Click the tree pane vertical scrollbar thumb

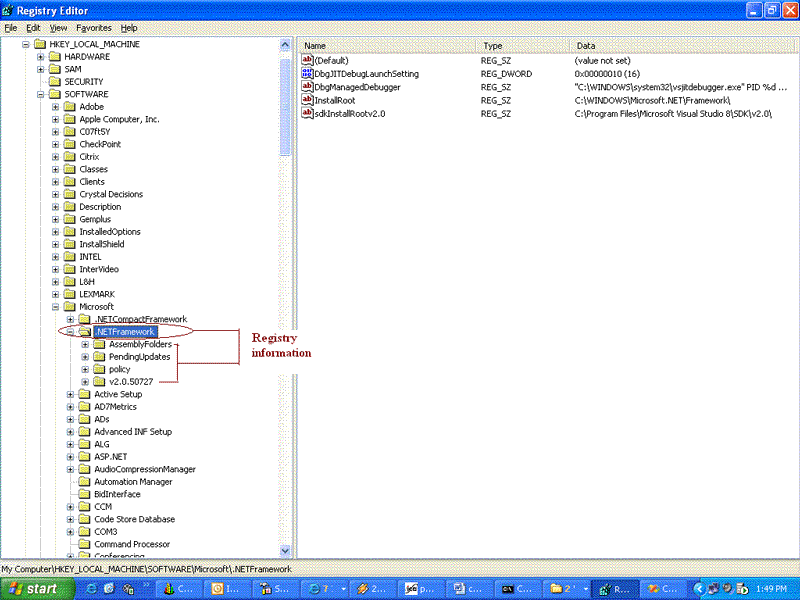(285, 107)
